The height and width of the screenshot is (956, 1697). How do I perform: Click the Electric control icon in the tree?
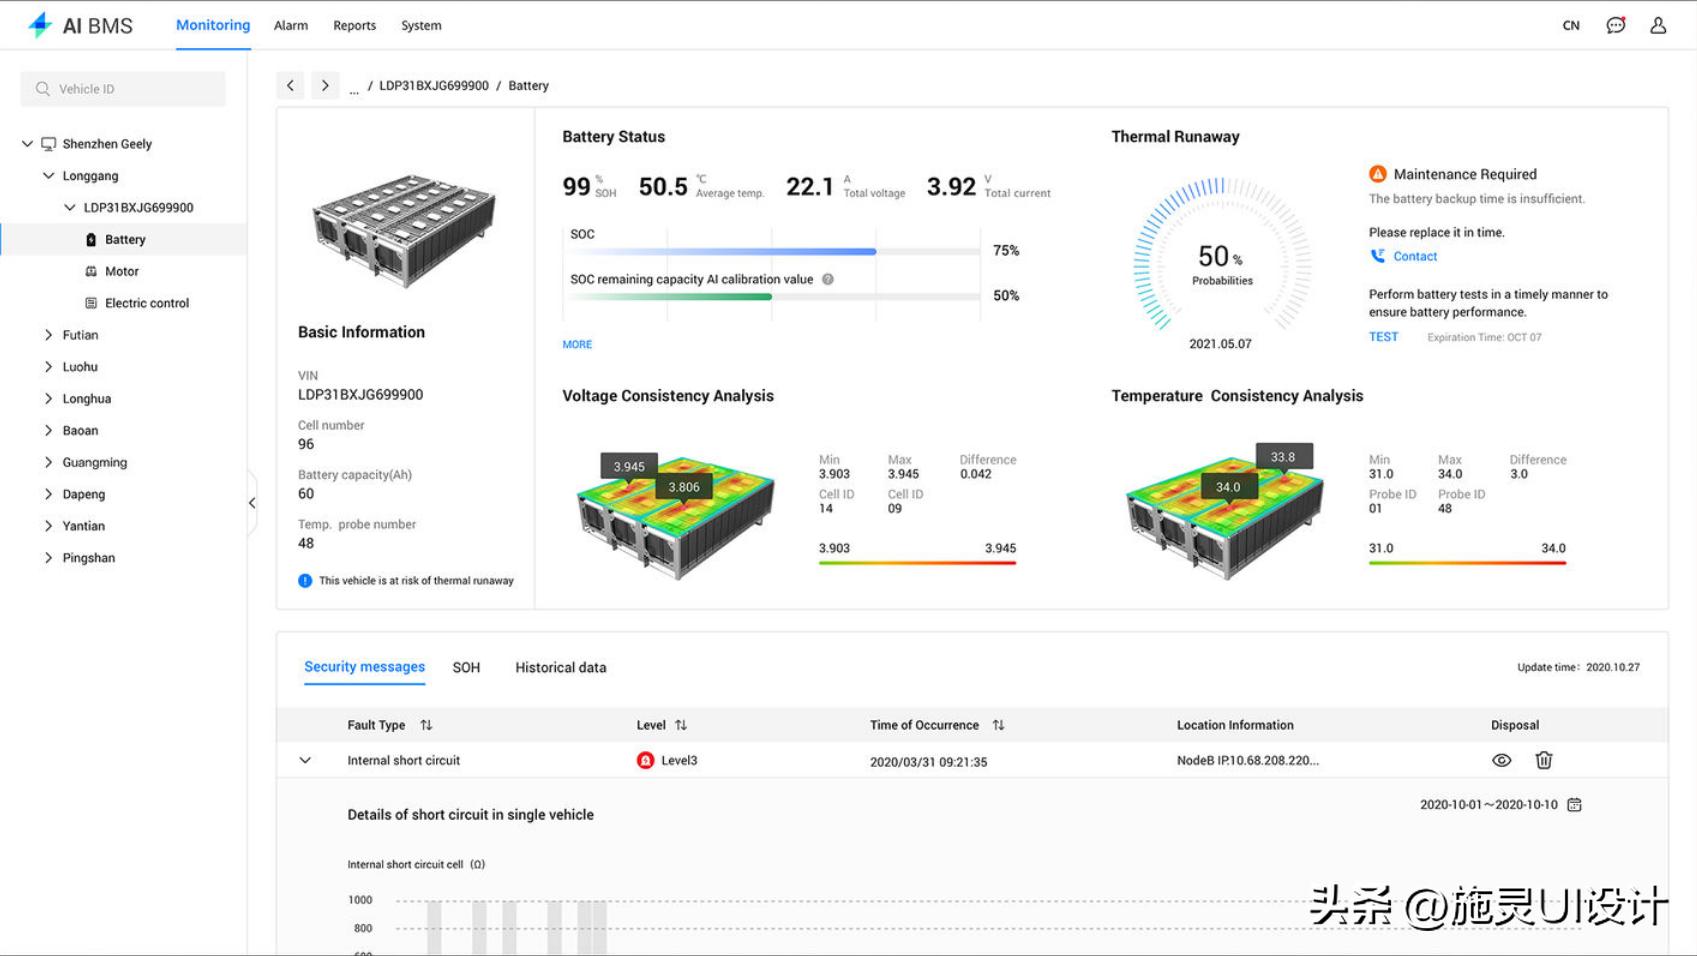(x=90, y=302)
